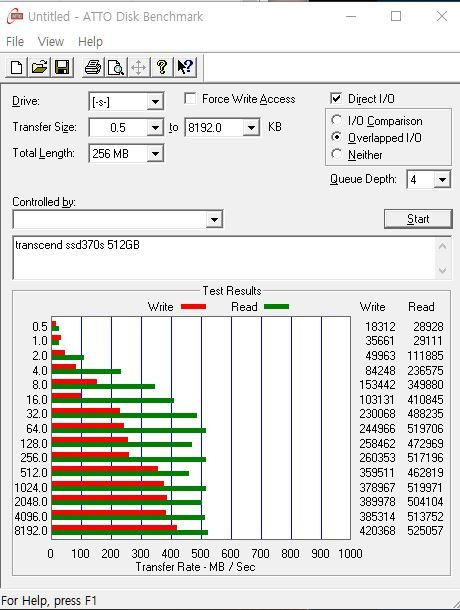Expand the Transfer Size minimum 0.5 dropdown
The height and width of the screenshot is (610, 460).
coord(155,128)
